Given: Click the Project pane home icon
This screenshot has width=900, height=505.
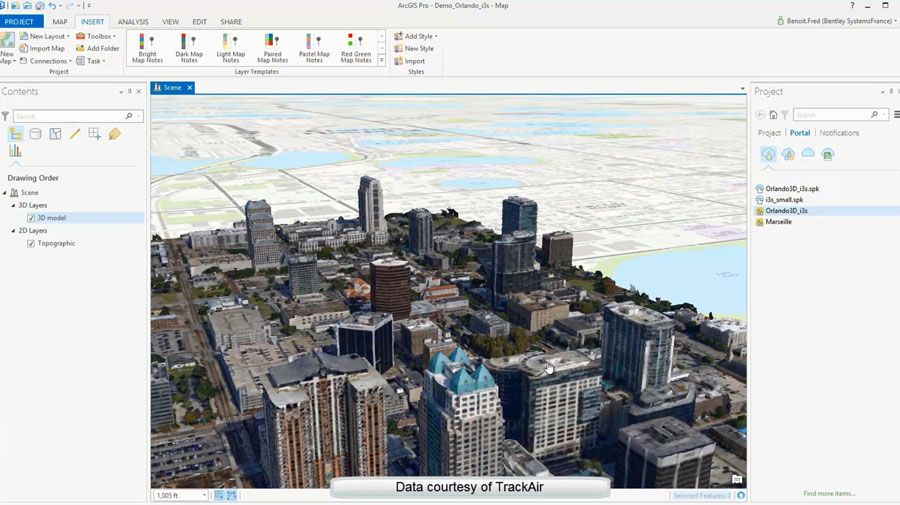Looking at the screenshot, I should pos(773,115).
